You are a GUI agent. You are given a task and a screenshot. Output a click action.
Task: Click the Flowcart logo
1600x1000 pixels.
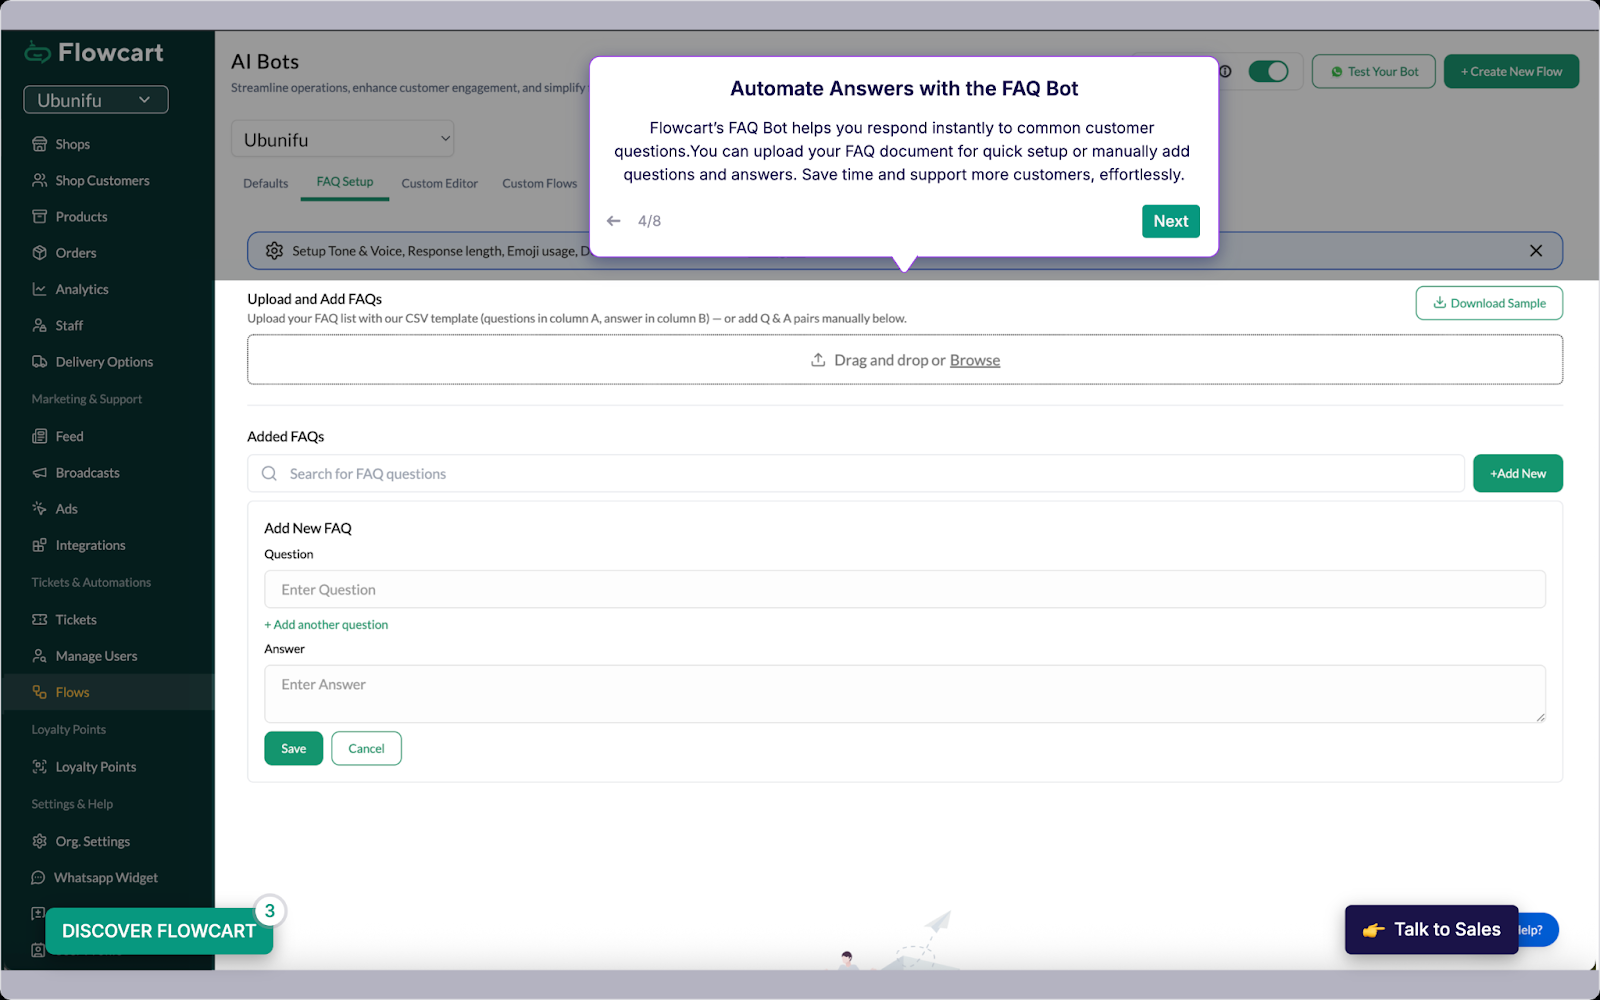click(x=94, y=53)
